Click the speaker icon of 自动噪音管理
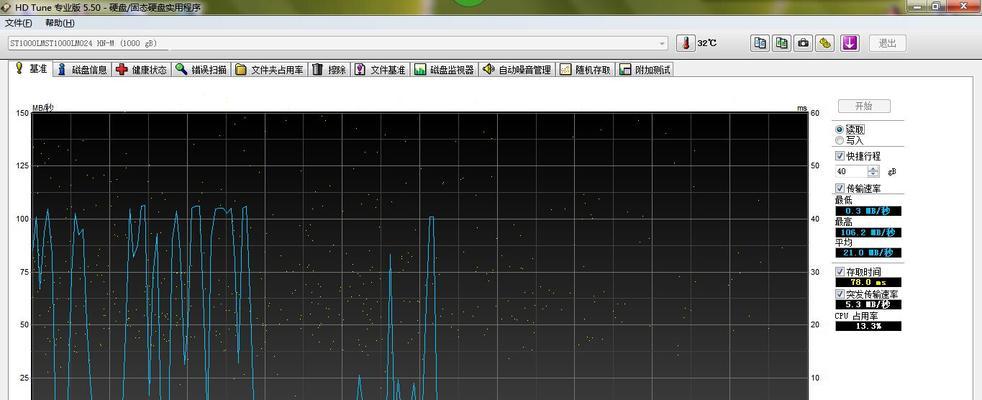The image size is (982, 400). [x=488, y=69]
